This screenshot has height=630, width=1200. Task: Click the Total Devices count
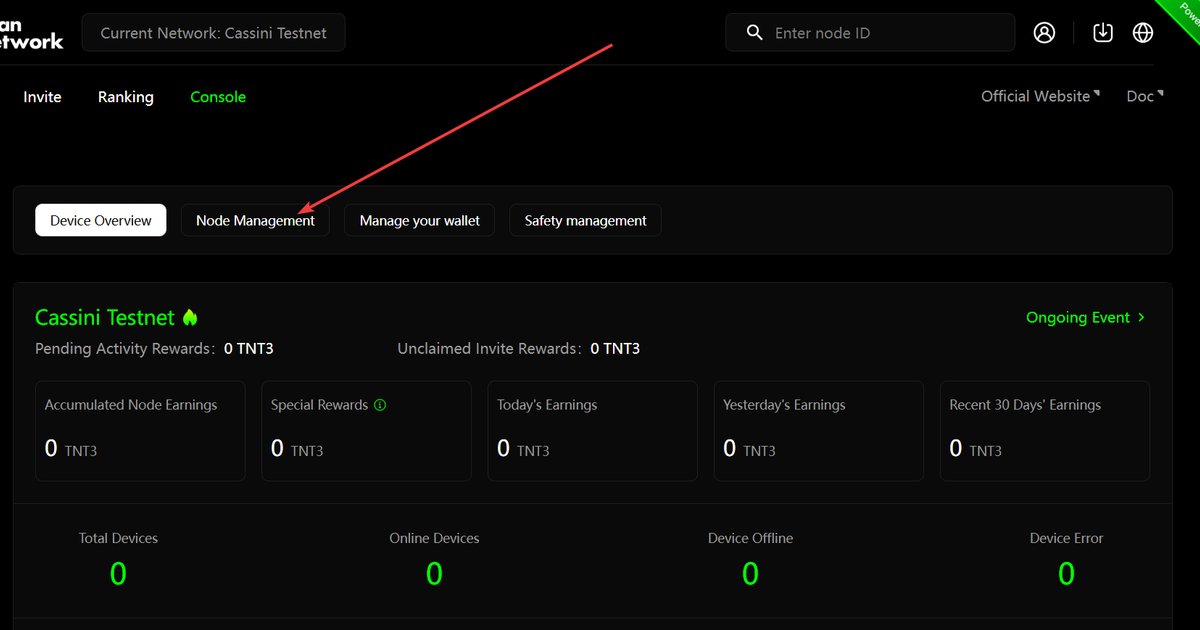(118, 573)
